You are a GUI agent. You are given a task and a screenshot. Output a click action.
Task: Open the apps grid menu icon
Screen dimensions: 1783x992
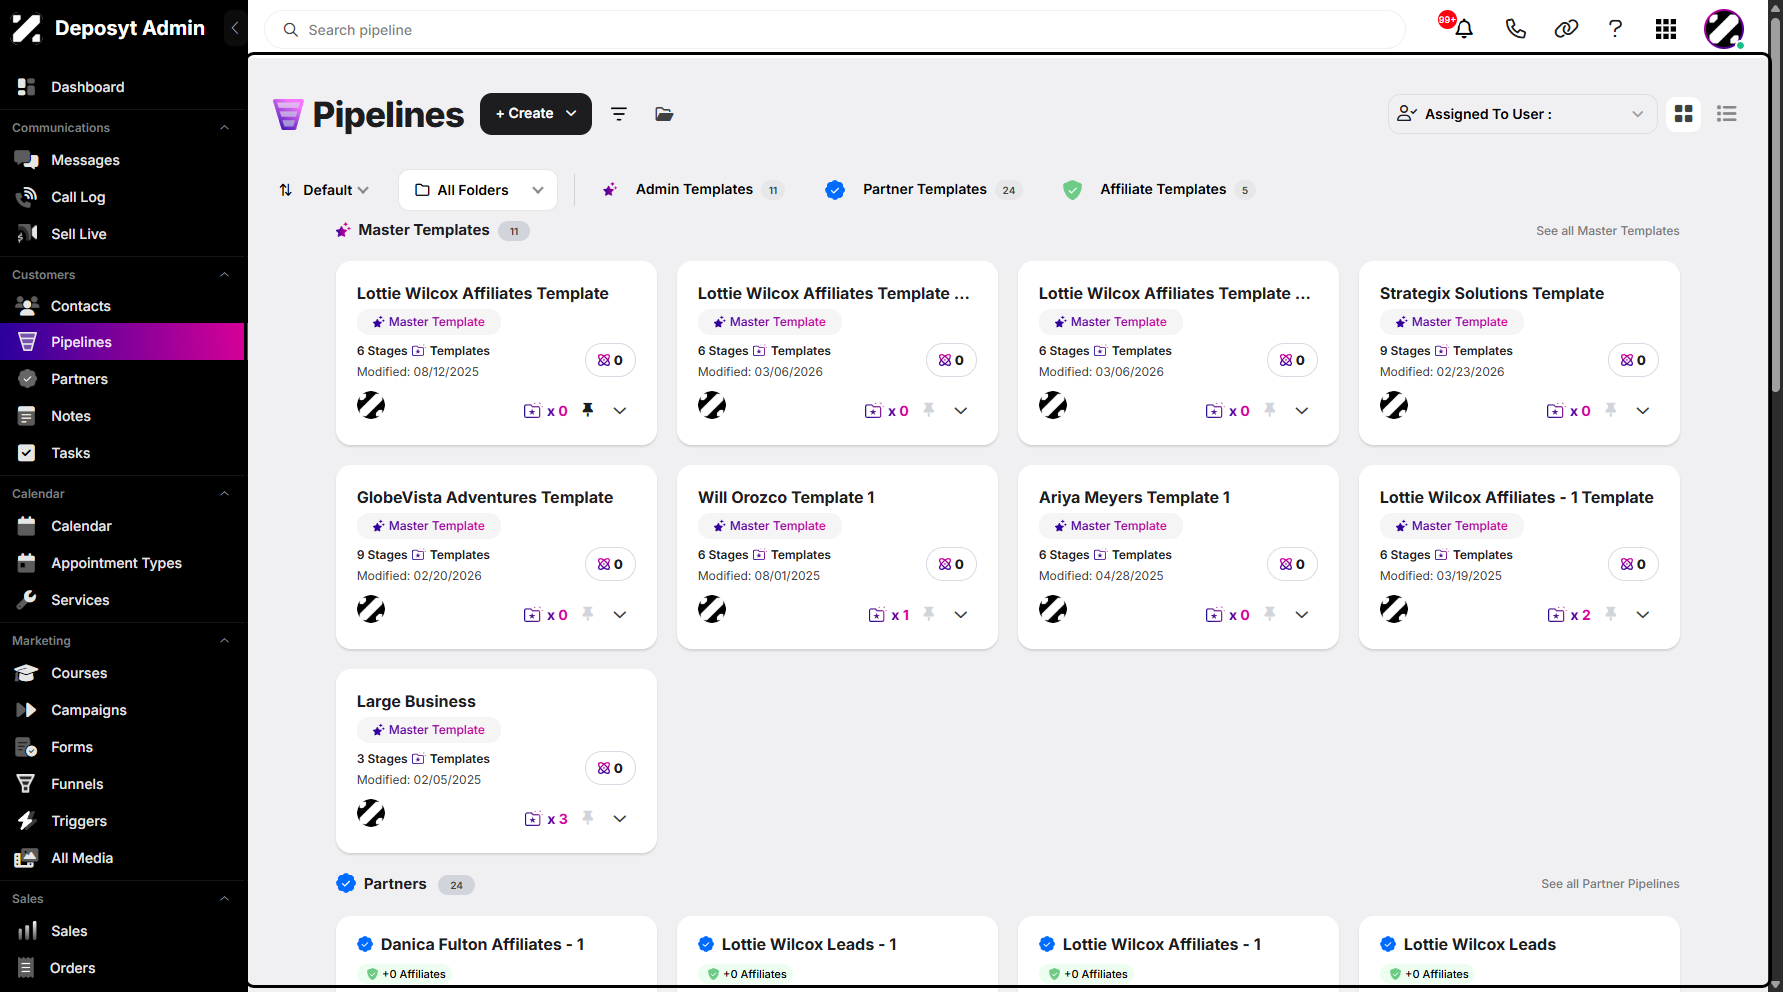(x=1666, y=29)
